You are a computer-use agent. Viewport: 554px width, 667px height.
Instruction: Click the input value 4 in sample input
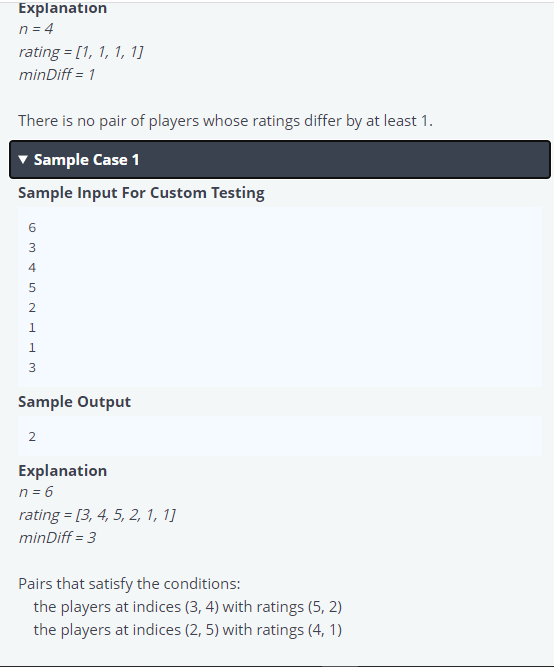coord(32,268)
